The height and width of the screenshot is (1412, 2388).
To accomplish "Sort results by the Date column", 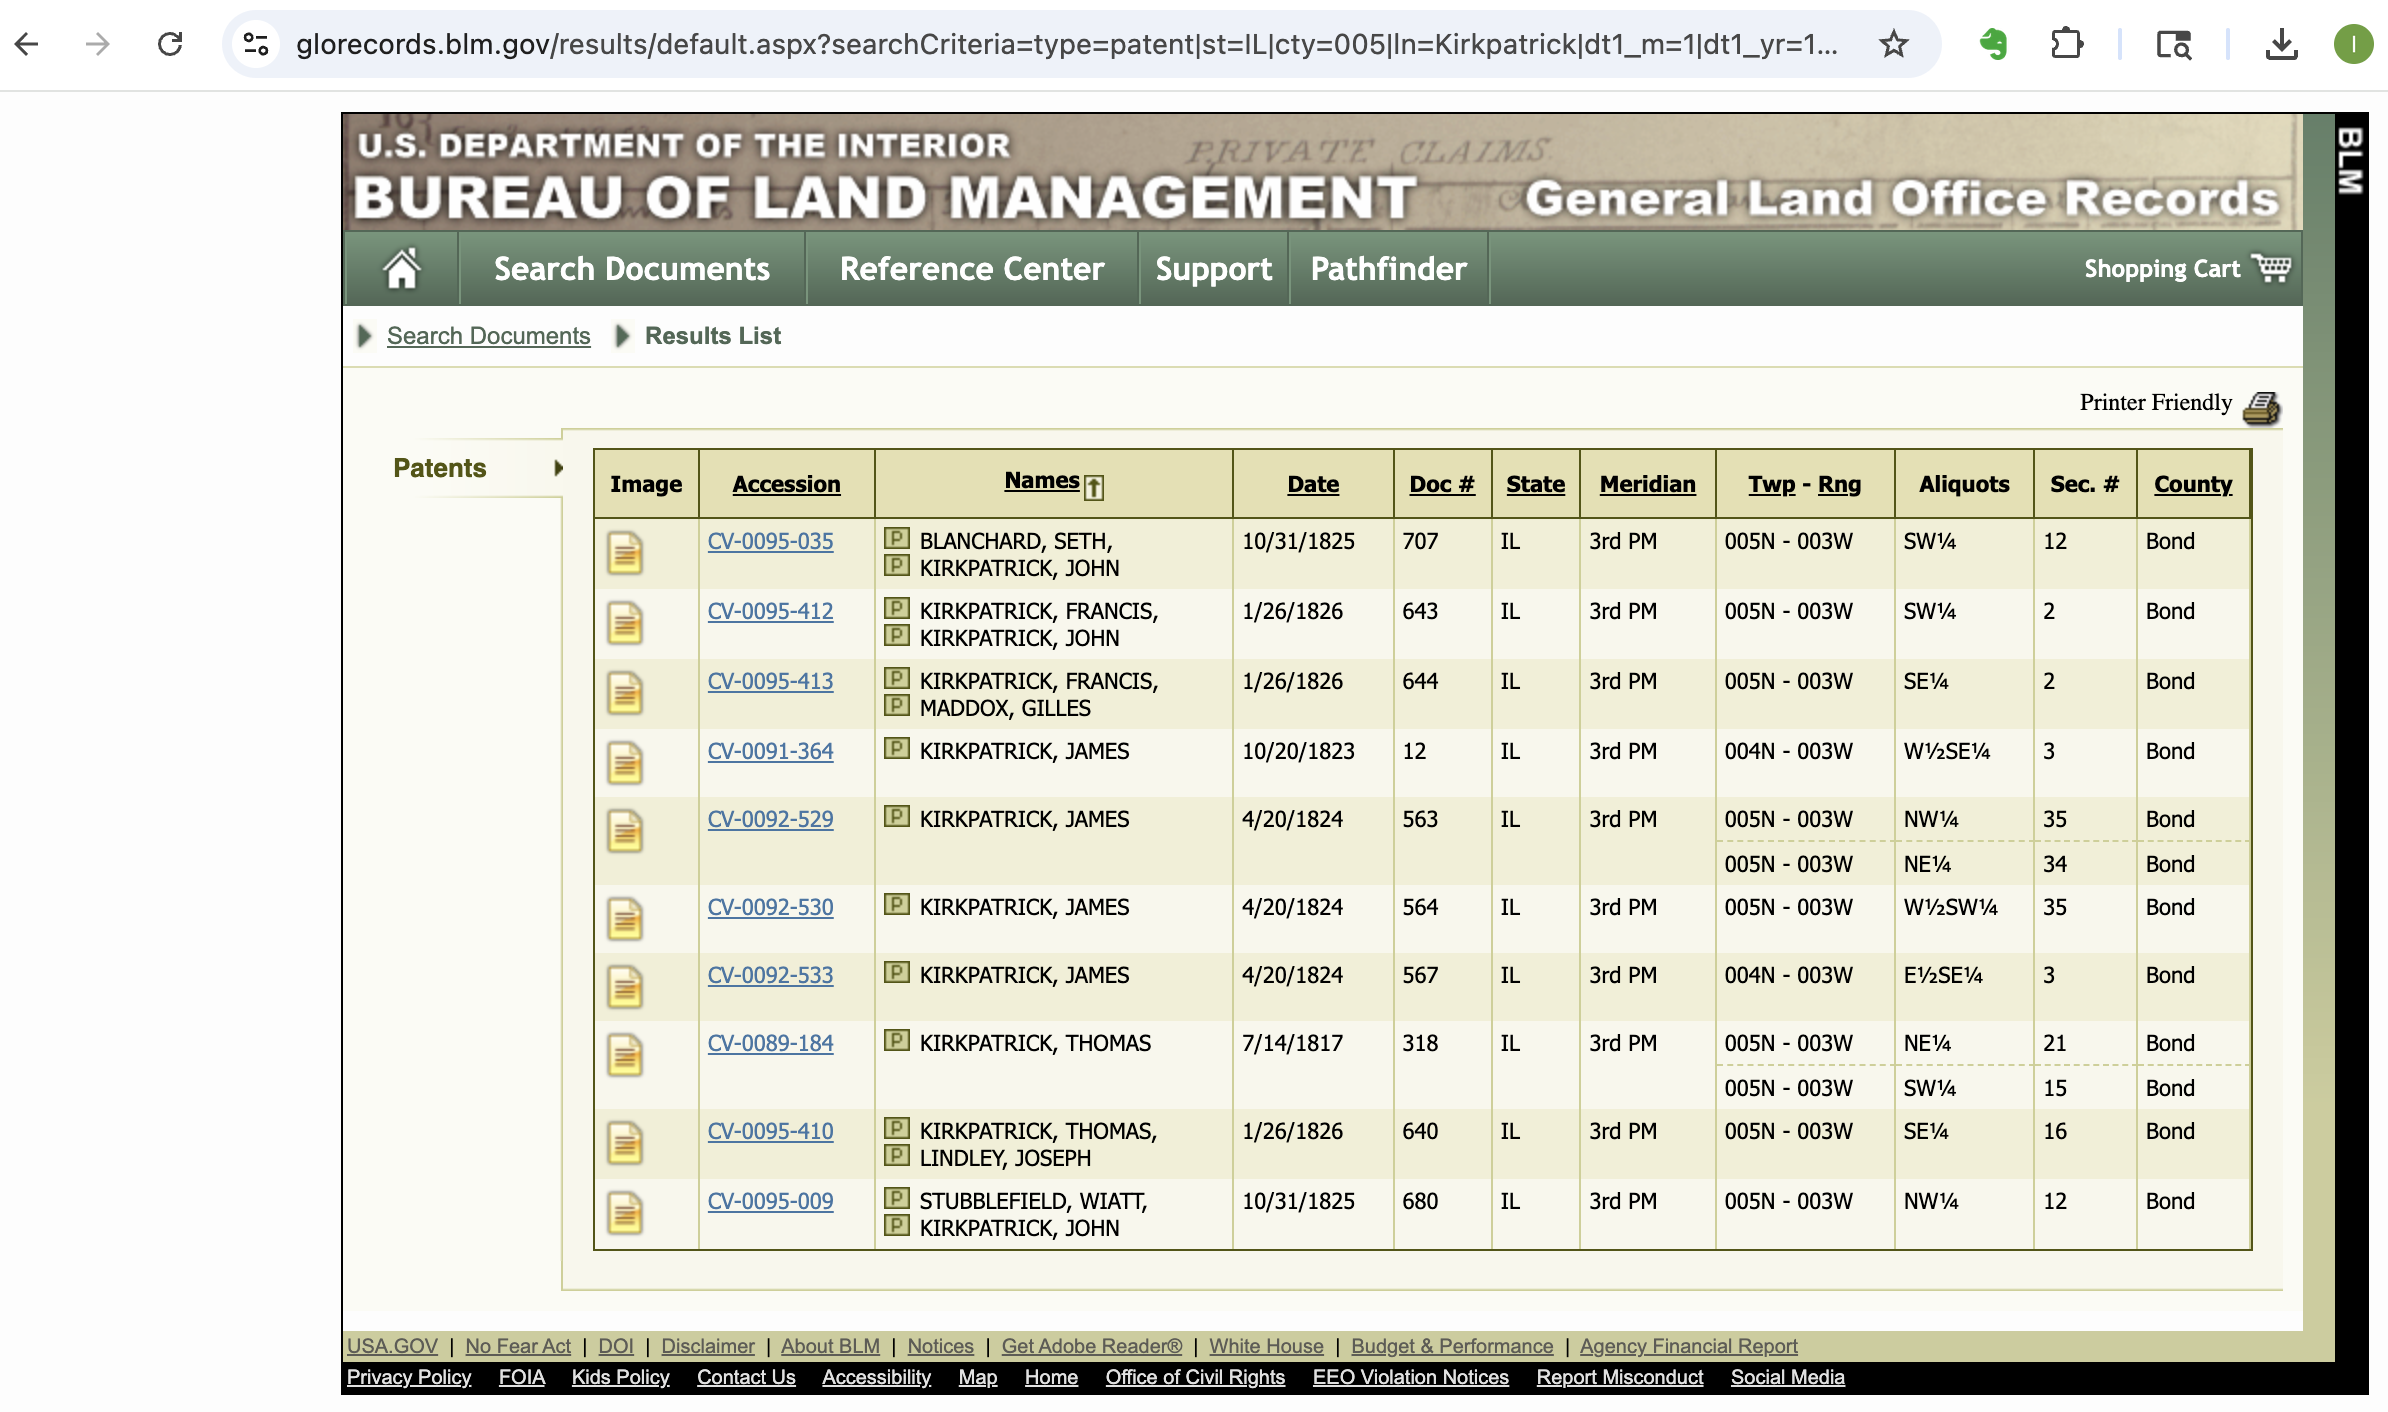I will pyautogui.click(x=1312, y=484).
